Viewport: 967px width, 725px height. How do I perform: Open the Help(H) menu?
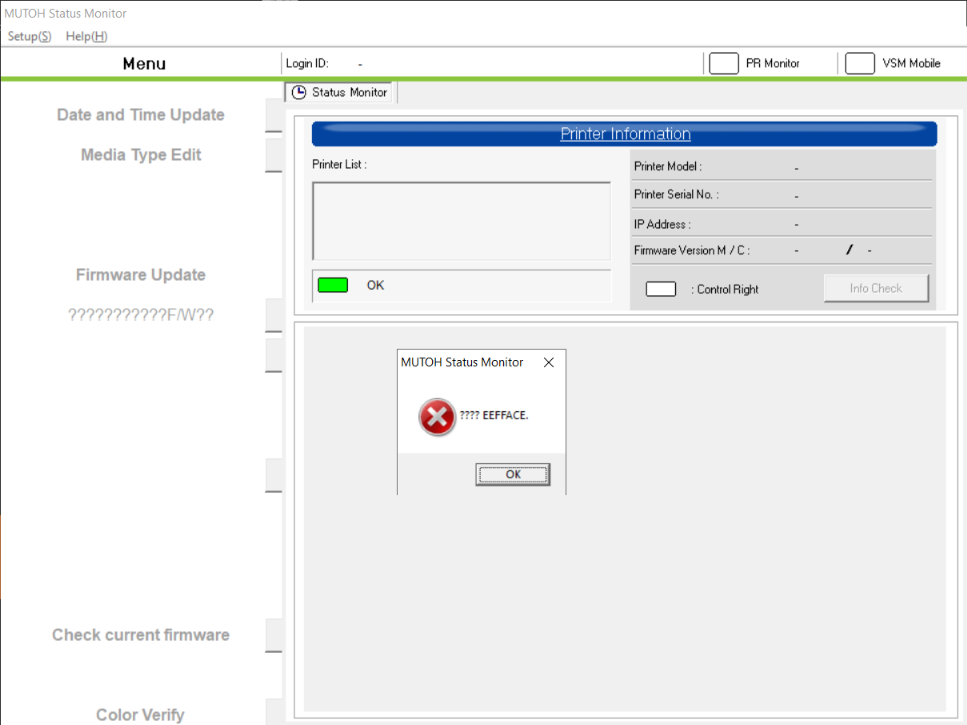pyautogui.click(x=86, y=36)
